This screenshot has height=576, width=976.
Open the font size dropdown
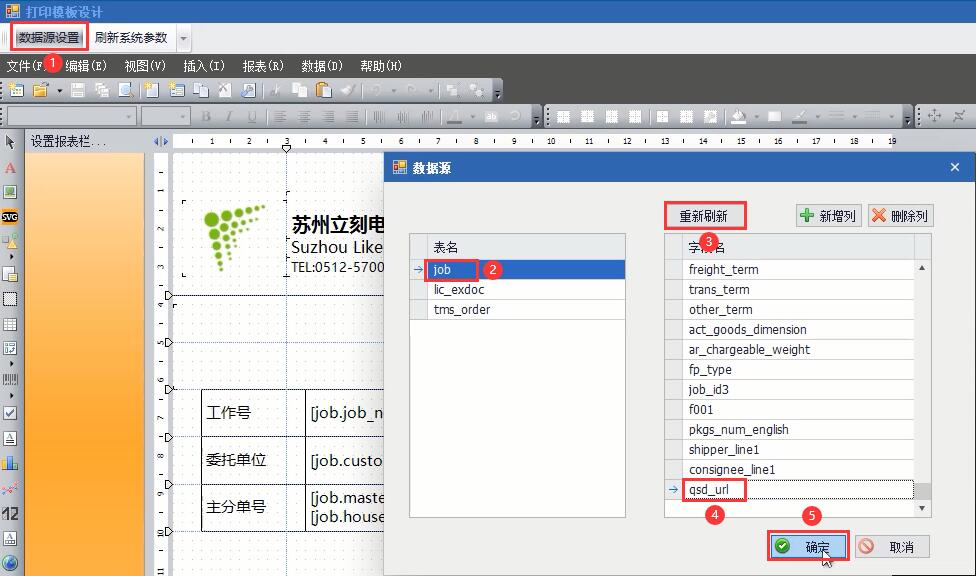[165, 116]
